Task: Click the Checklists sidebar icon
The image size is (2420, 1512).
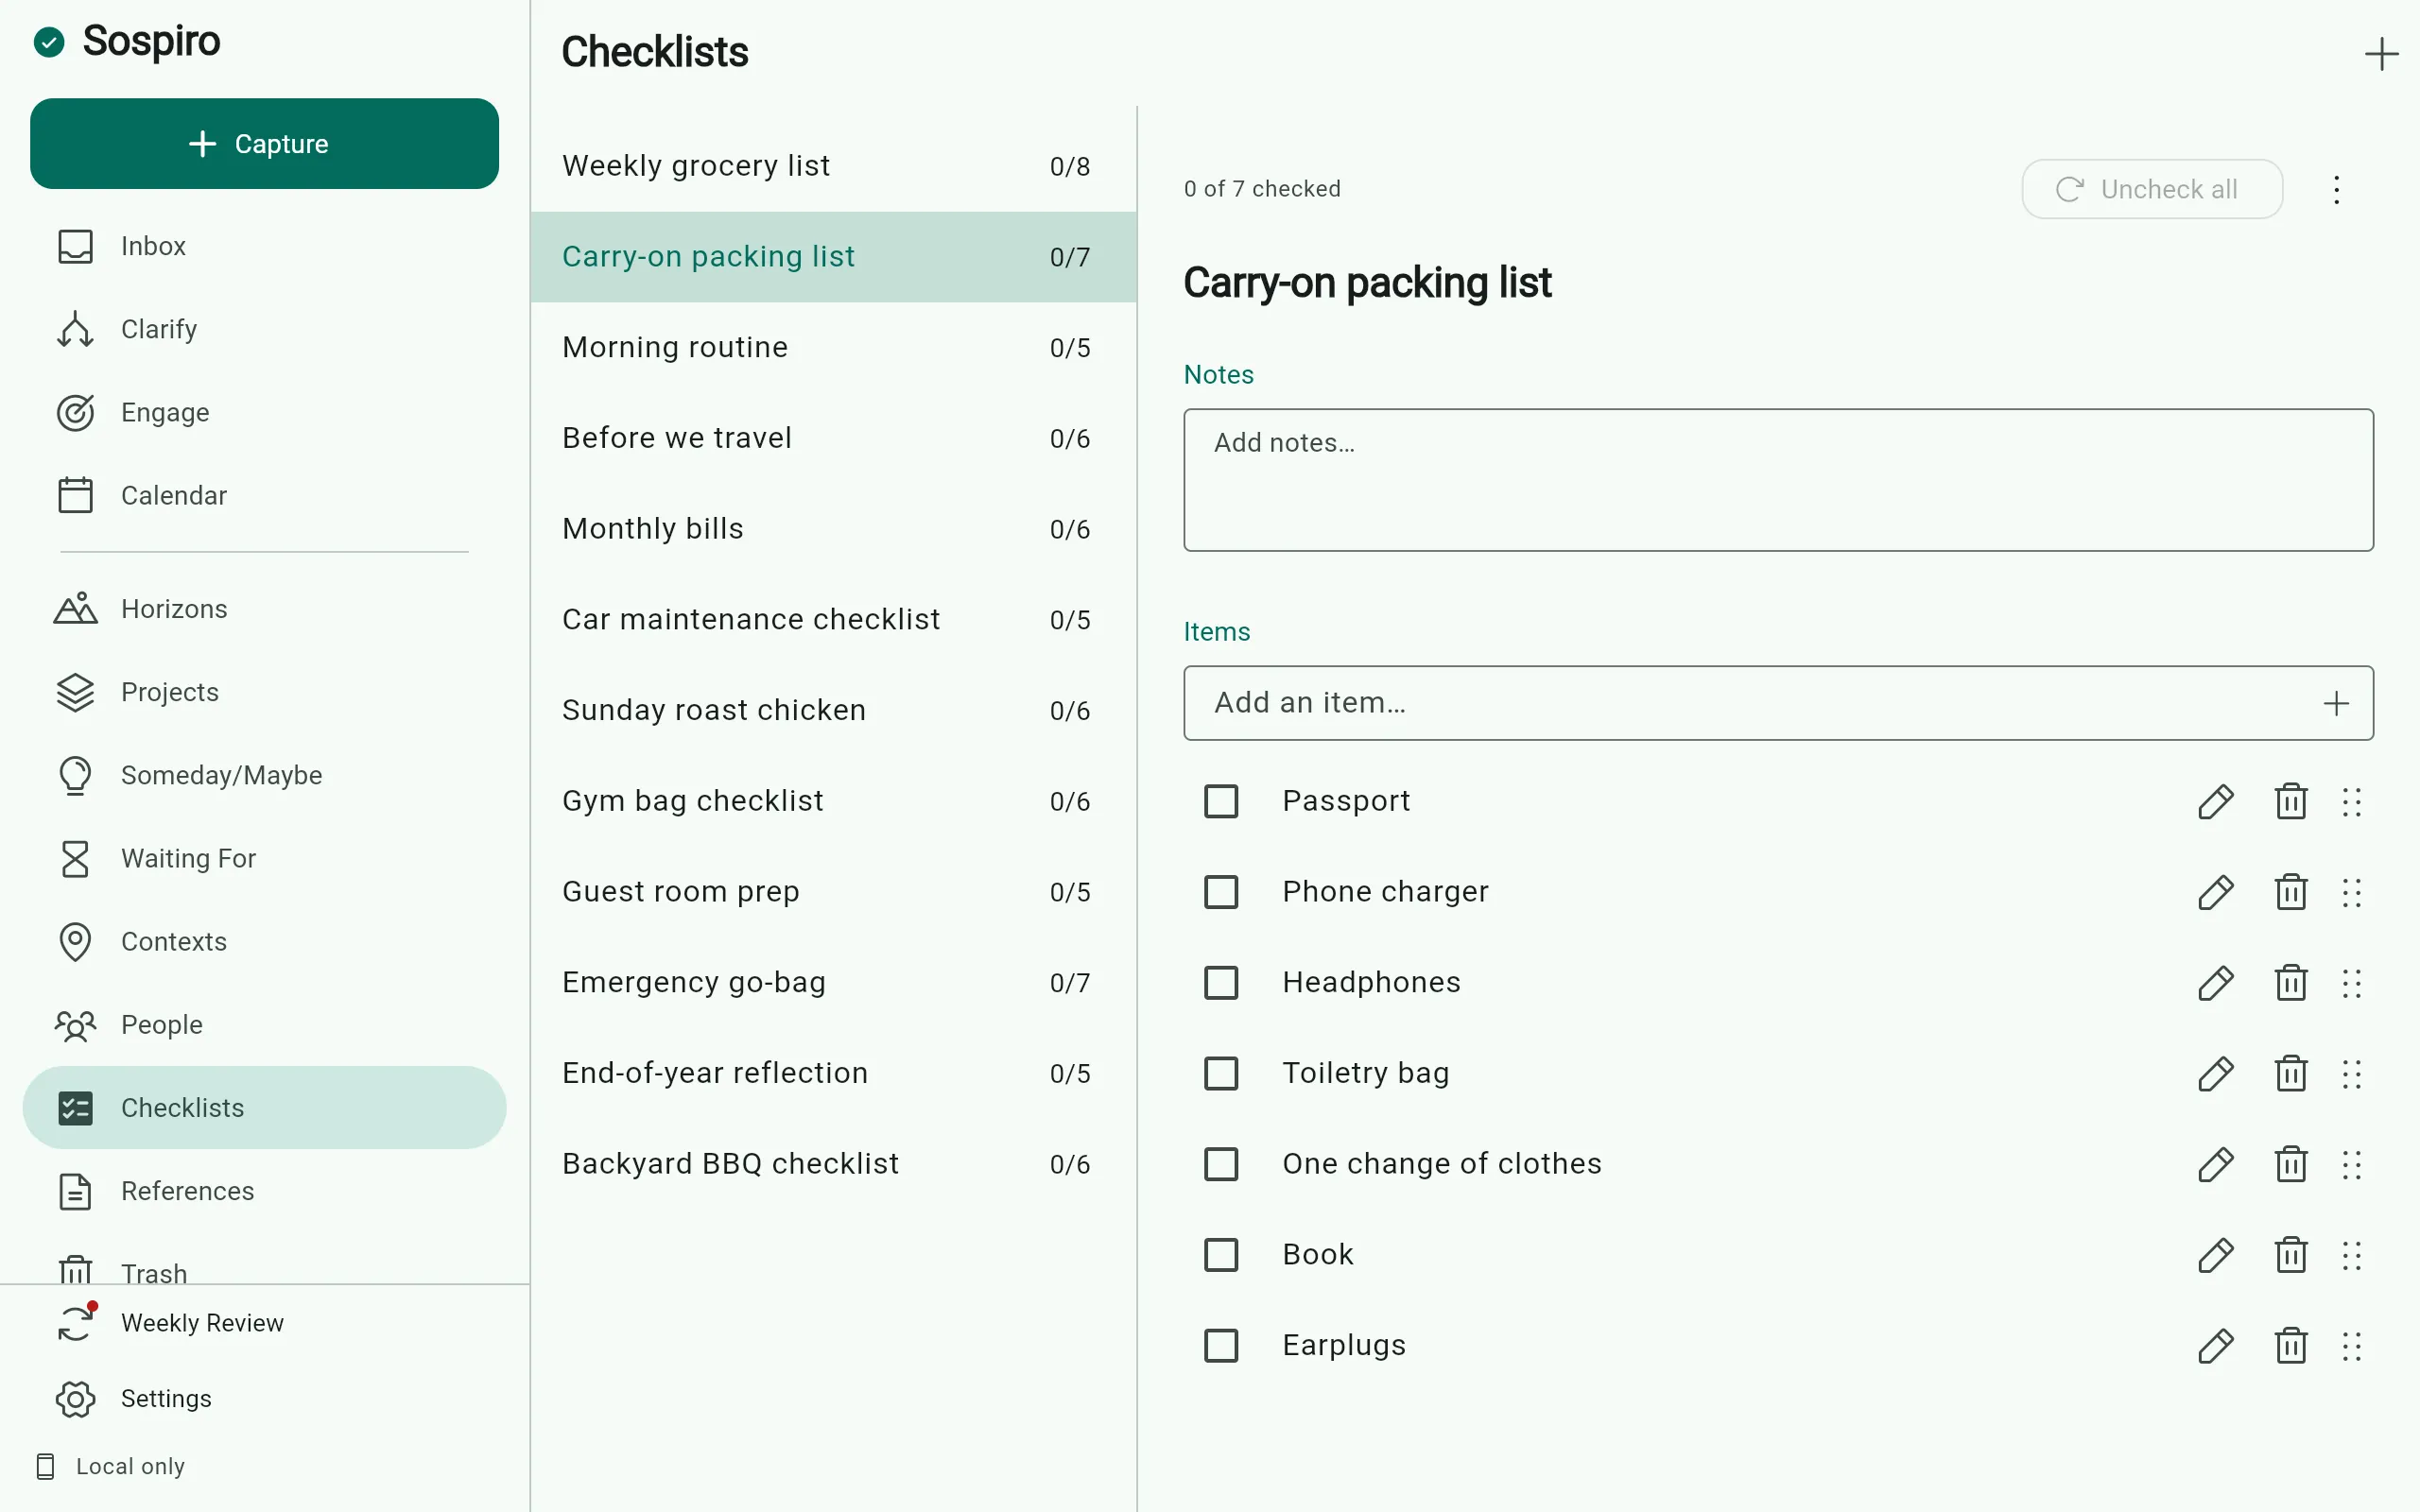Action: click(75, 1108)
